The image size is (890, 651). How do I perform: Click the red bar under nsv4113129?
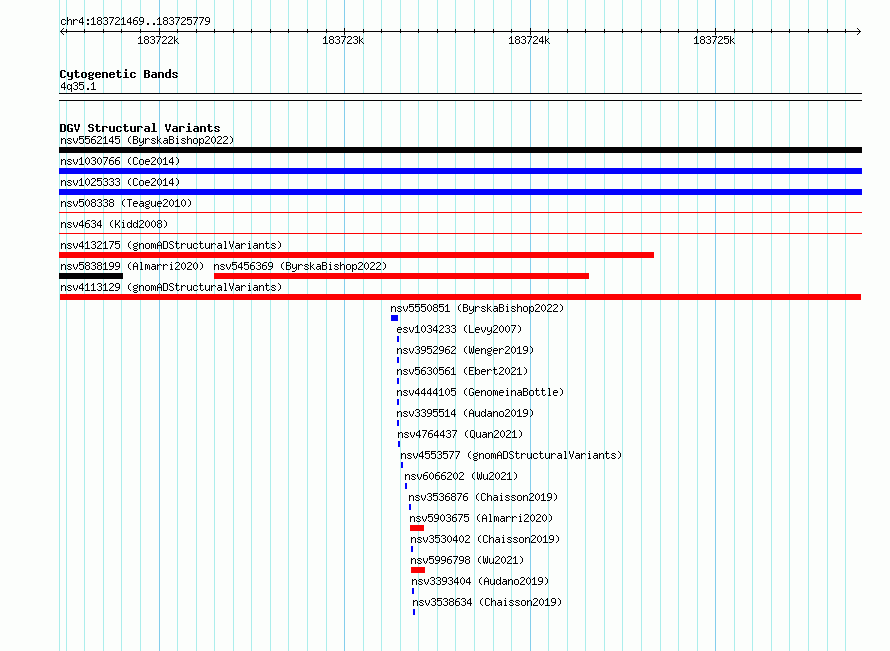(460, 297)
